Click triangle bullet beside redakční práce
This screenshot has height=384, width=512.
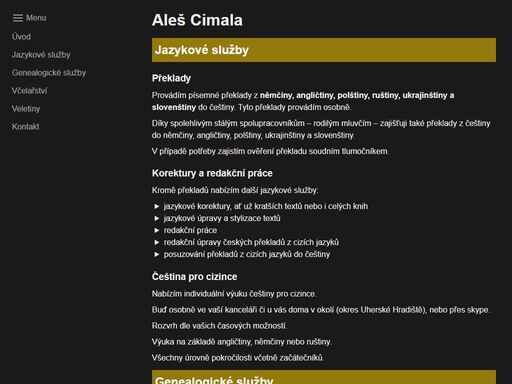(x=157, y=230)
